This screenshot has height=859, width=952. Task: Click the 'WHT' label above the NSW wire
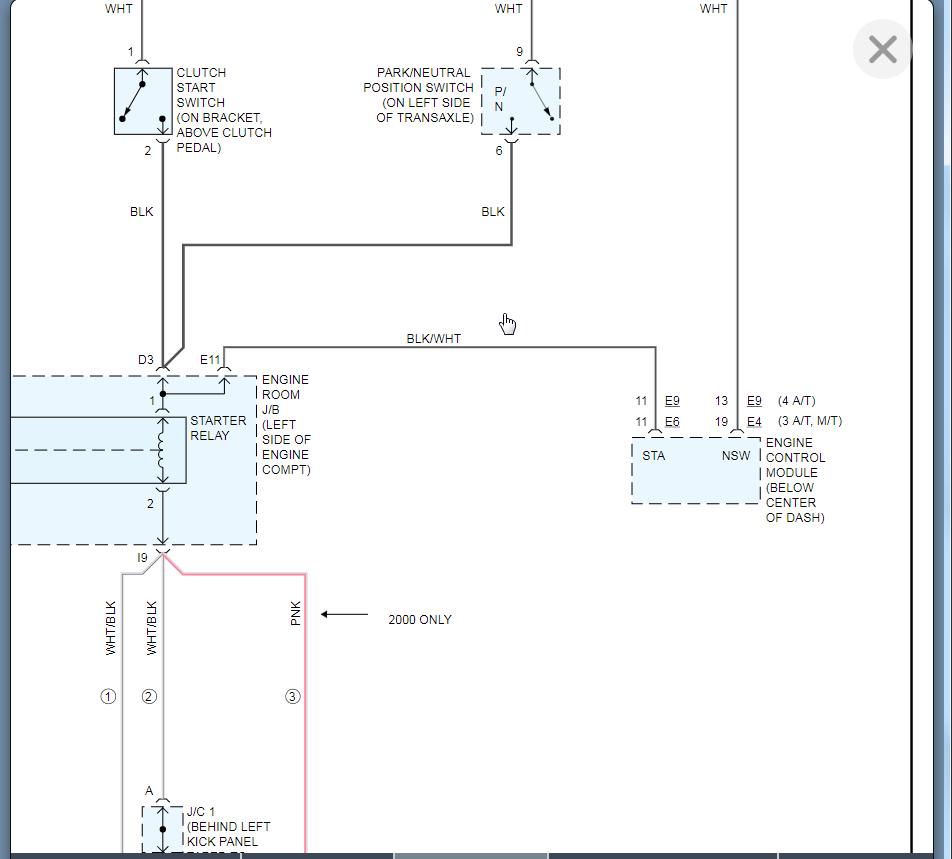point(713,8)
